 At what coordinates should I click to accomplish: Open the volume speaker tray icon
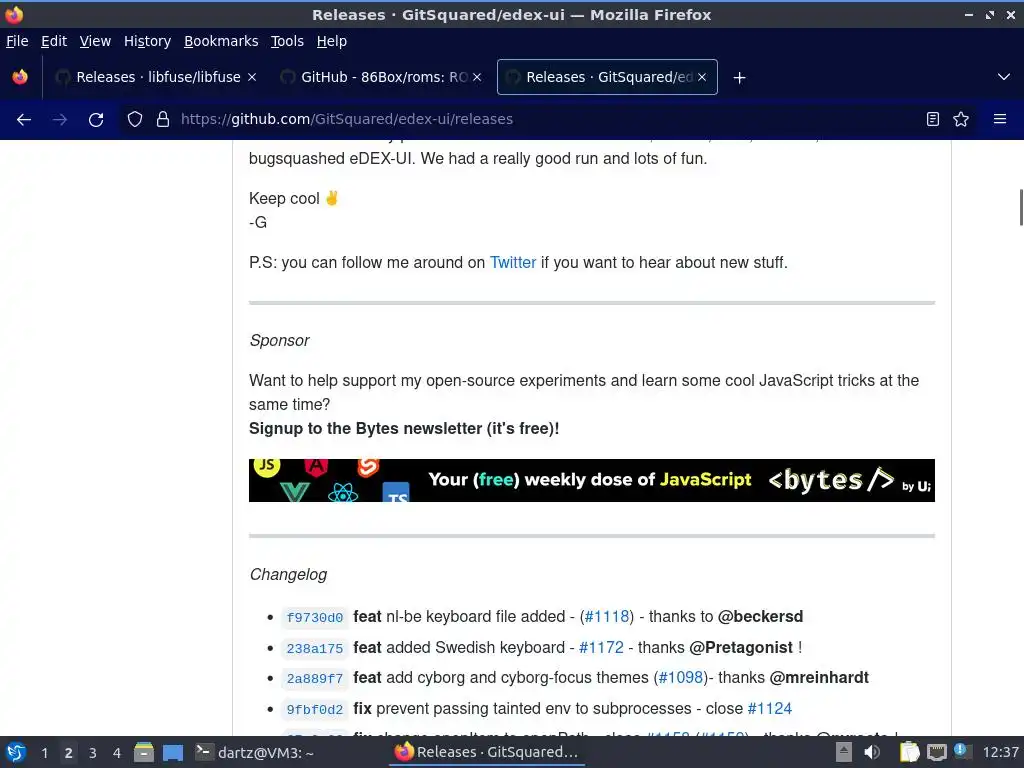click(x=872, y=752)
